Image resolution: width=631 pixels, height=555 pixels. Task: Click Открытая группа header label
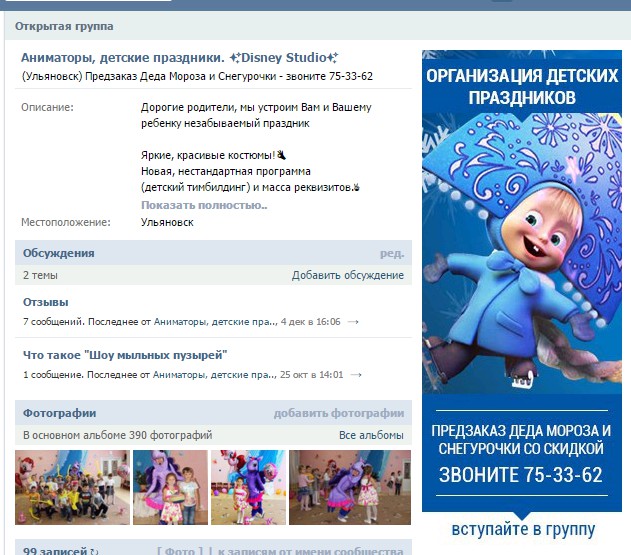click(64, 27)
